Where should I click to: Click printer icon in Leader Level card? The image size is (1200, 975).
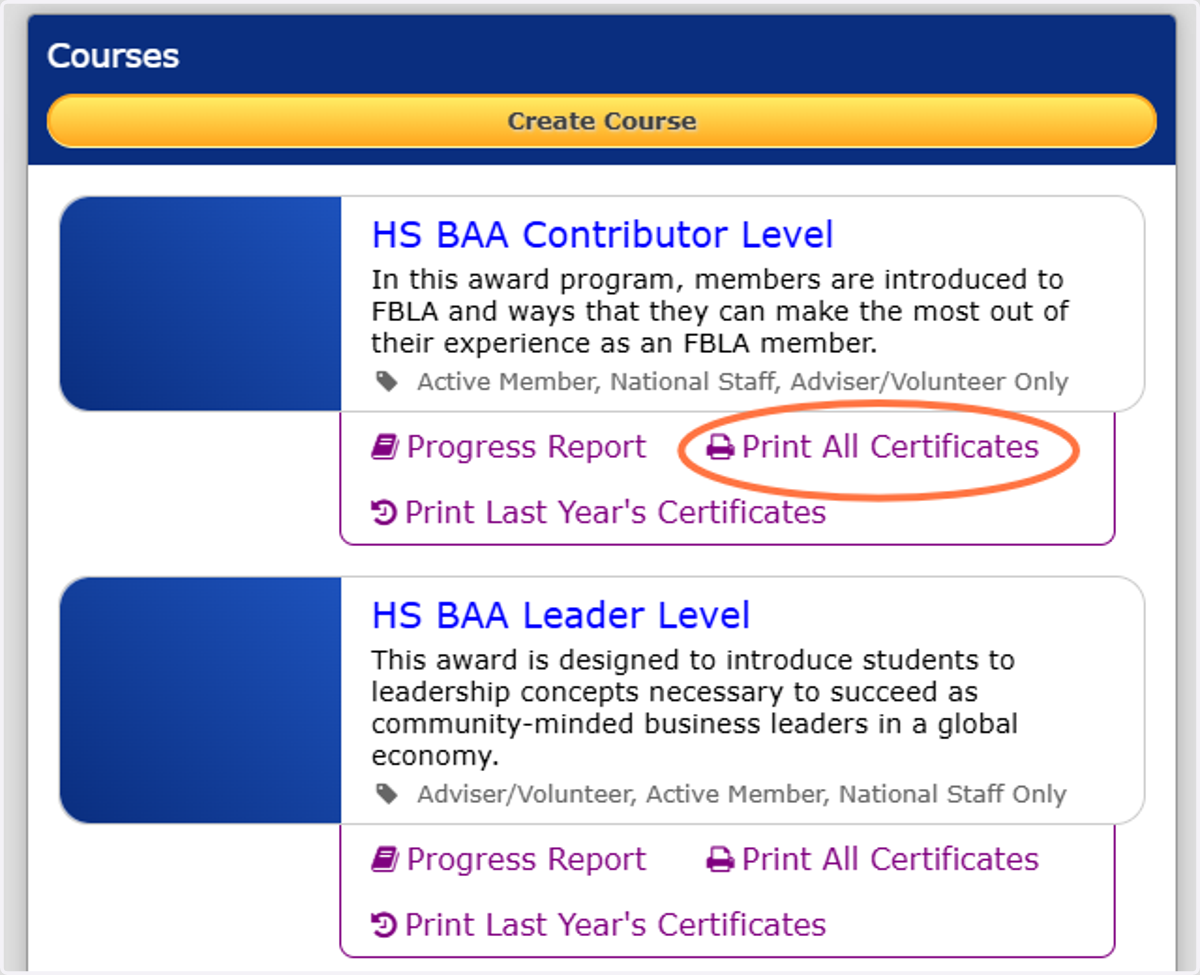(720, 861)
